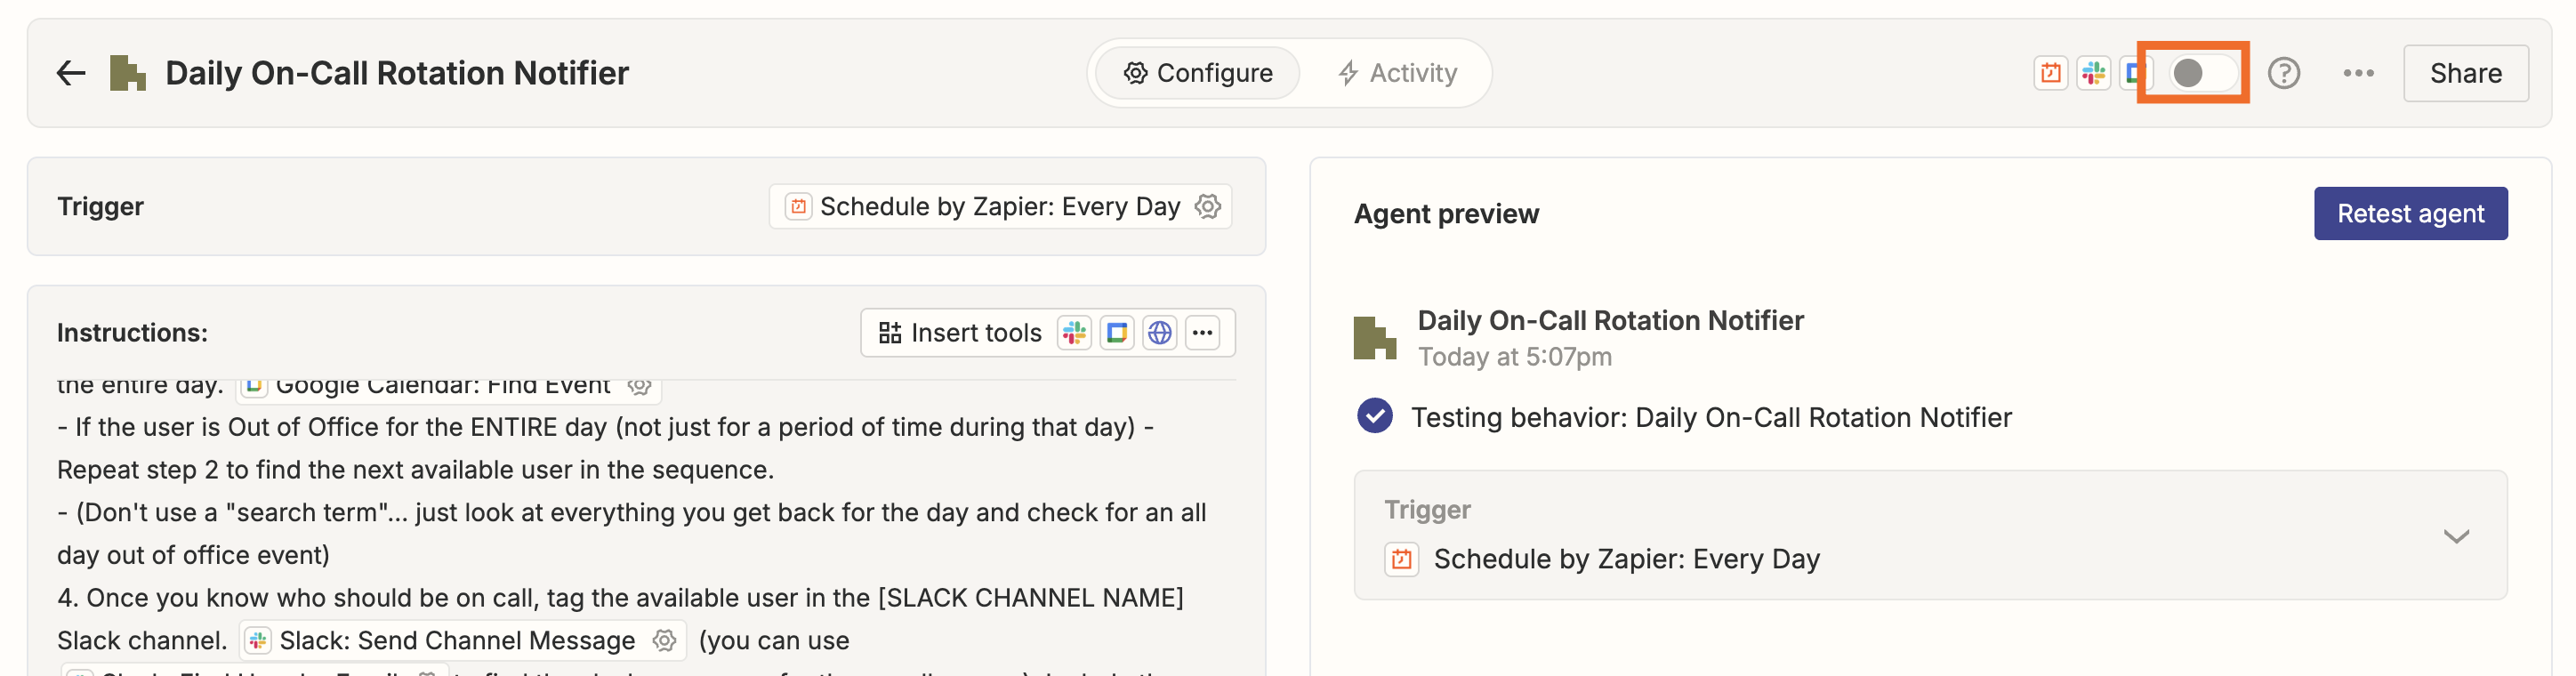Switch to the Configure tab
This screenshot has height=676, width=2576.
click(1198, 73)
